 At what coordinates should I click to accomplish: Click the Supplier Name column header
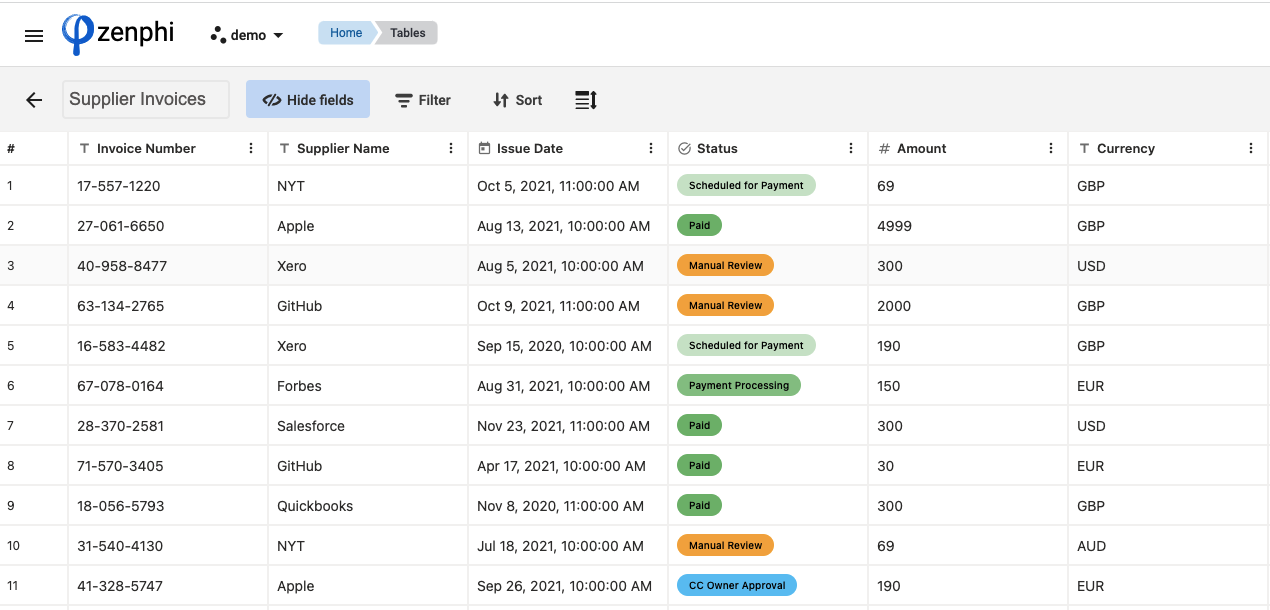(368, 148)
